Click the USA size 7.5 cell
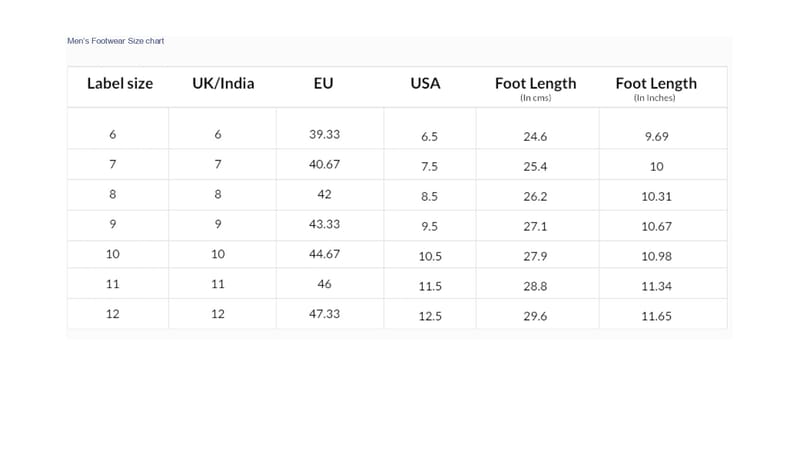Screen dimensions: 800x466 click(430, 167)
